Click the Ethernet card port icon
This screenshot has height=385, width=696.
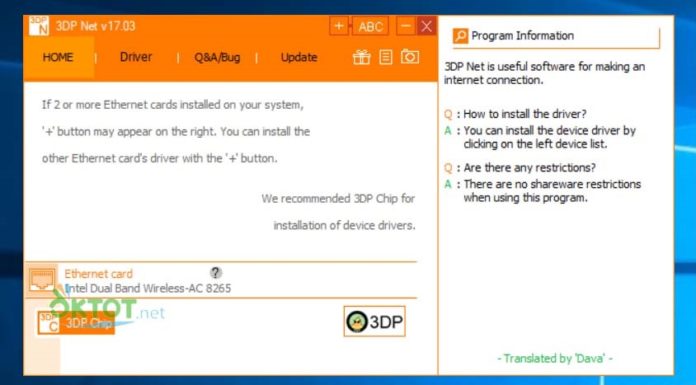coord(41,281)
